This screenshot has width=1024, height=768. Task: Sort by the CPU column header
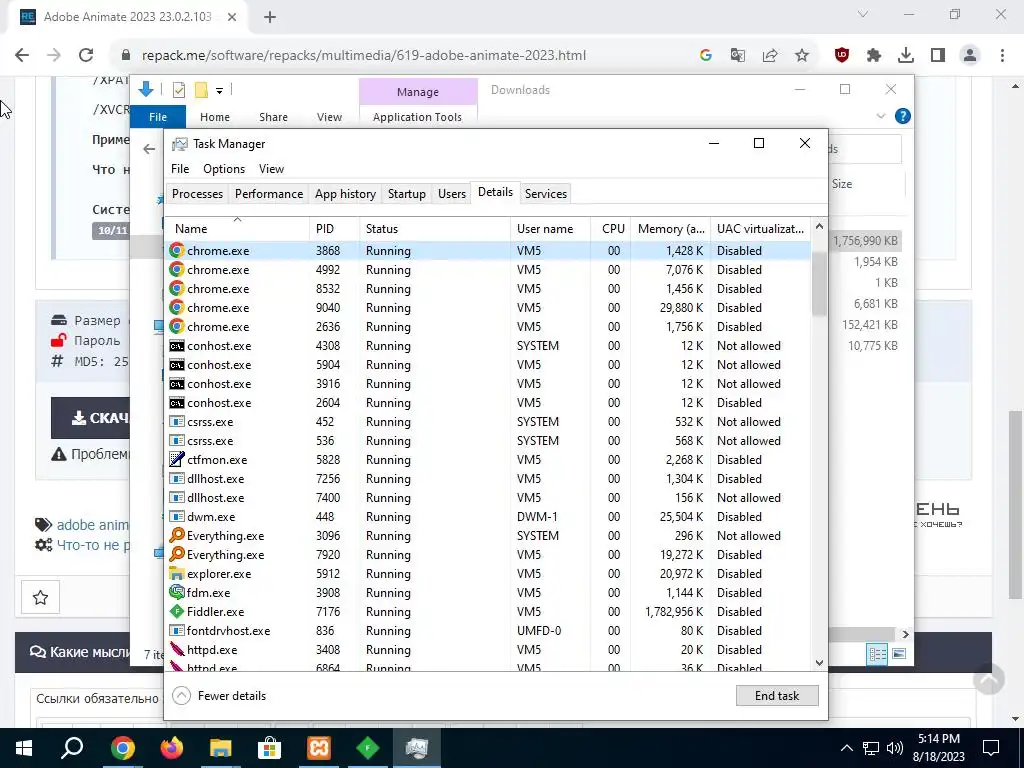click(610, 229)
